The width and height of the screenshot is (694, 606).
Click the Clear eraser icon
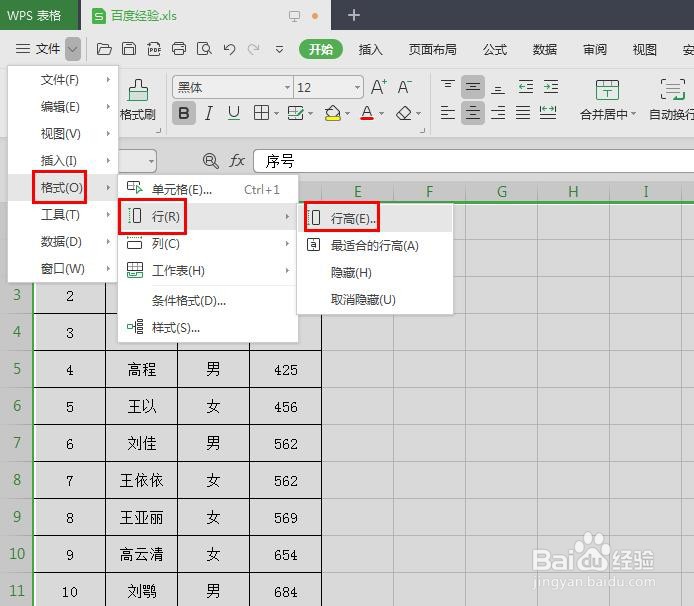(x=404, y=113)
